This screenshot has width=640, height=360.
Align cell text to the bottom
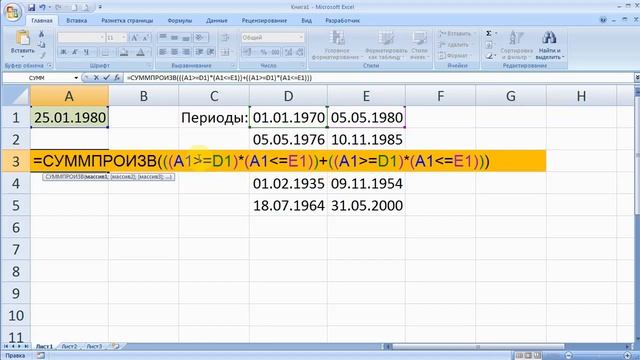(186, 38)
